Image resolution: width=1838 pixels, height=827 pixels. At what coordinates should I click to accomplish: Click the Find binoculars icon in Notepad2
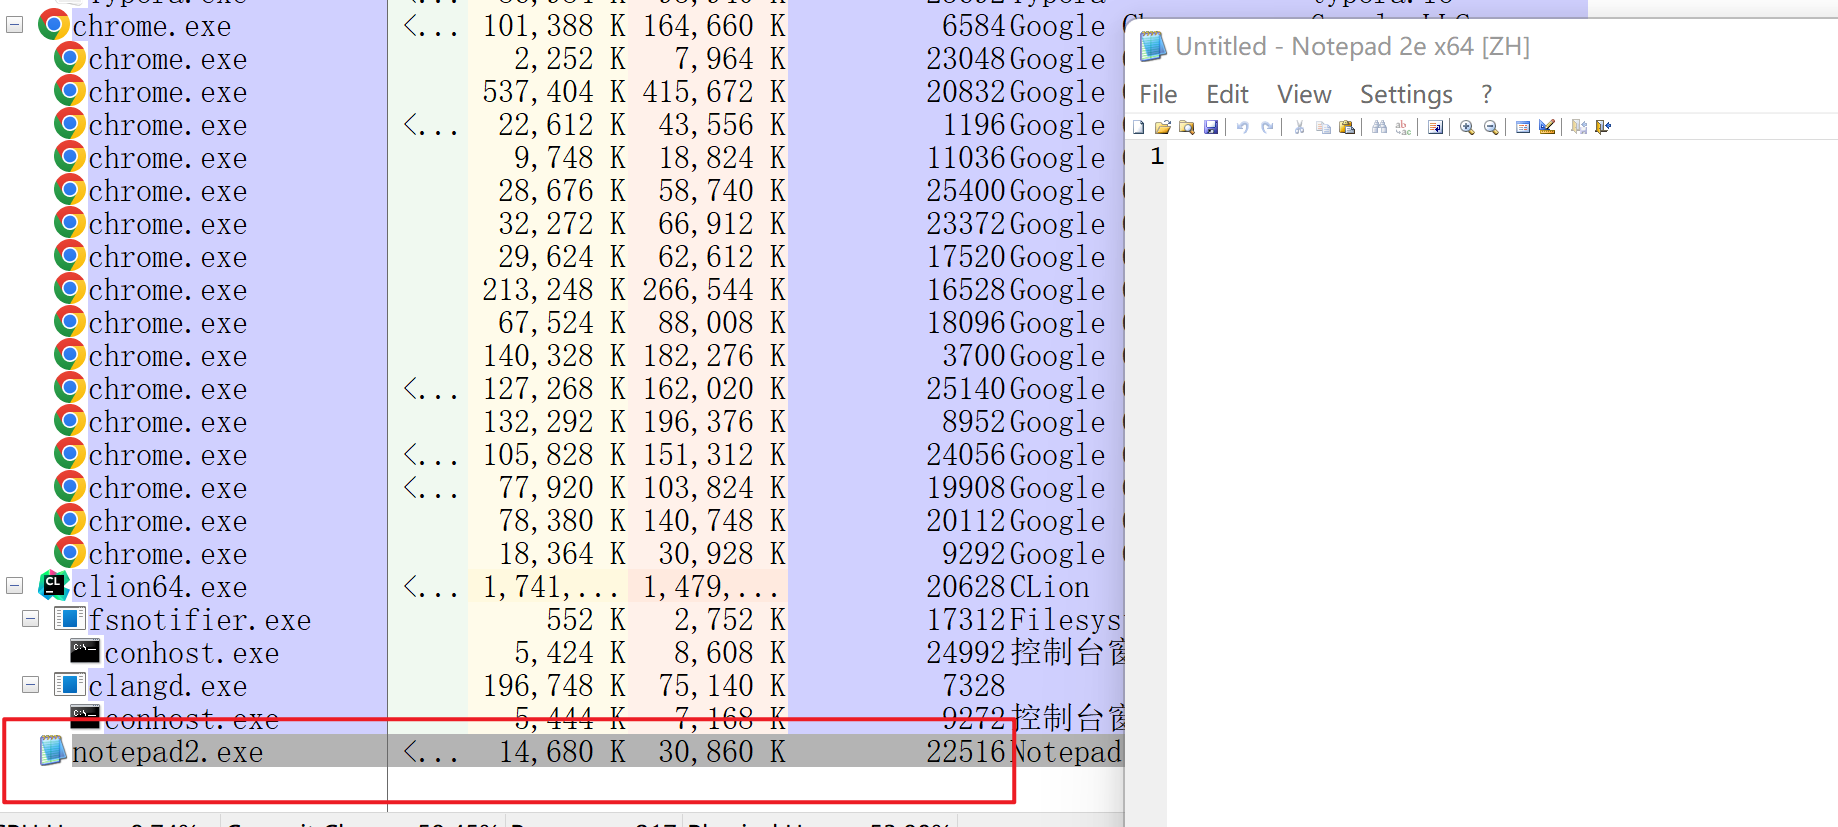(x=1379, y=127)
